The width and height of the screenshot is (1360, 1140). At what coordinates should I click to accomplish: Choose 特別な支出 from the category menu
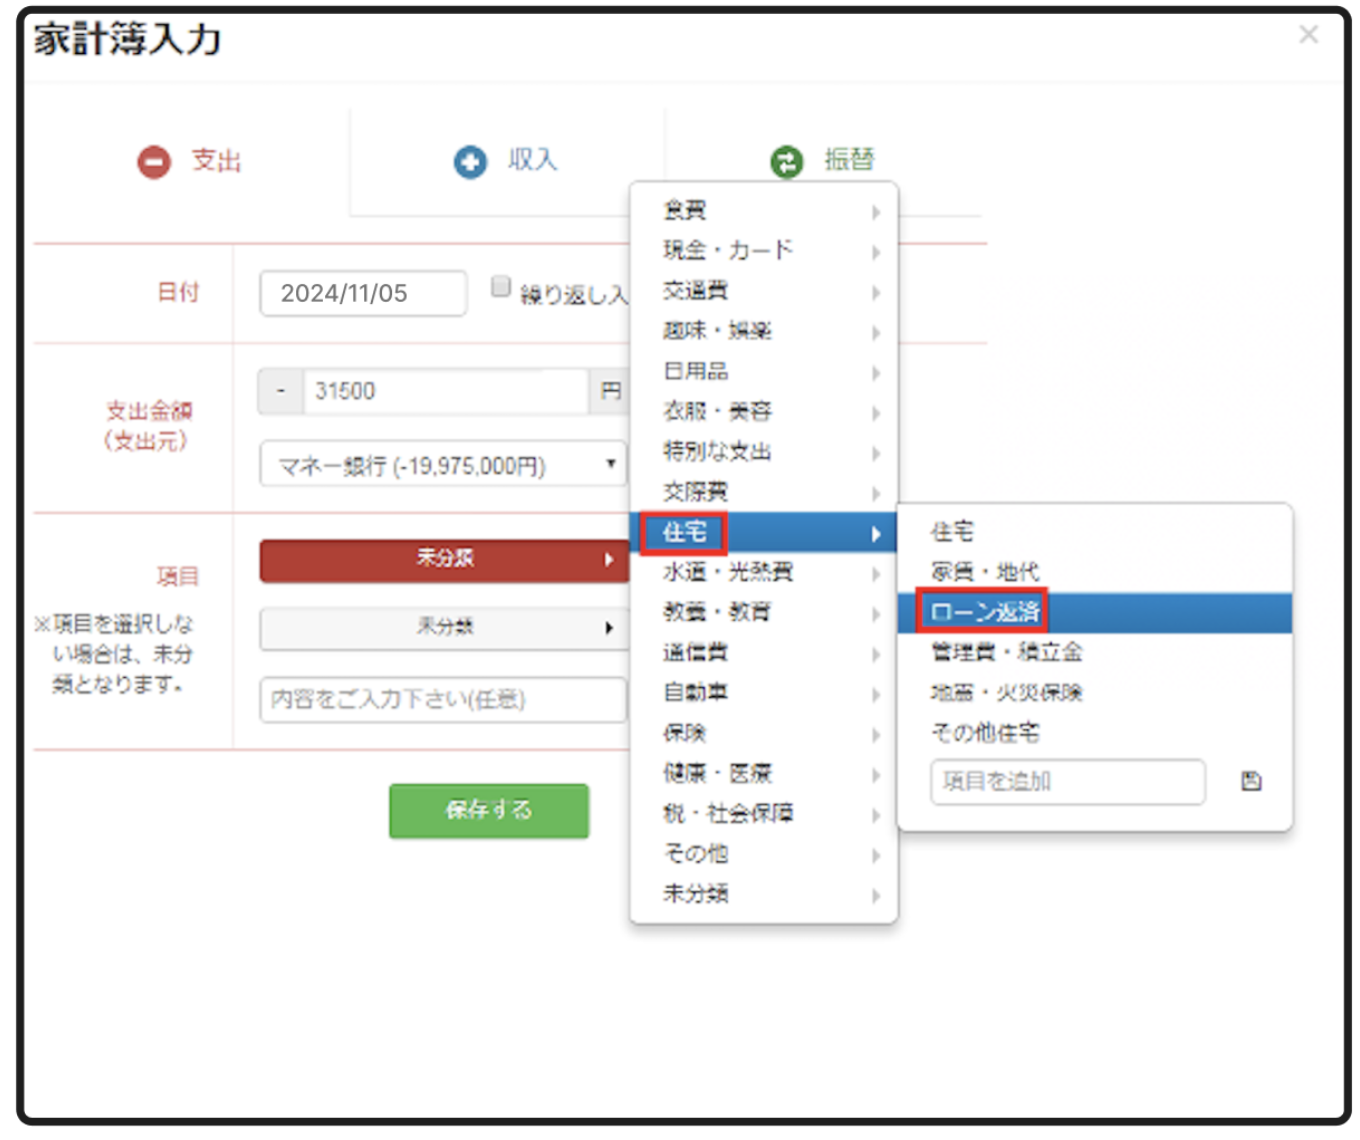tap(764, 452)
